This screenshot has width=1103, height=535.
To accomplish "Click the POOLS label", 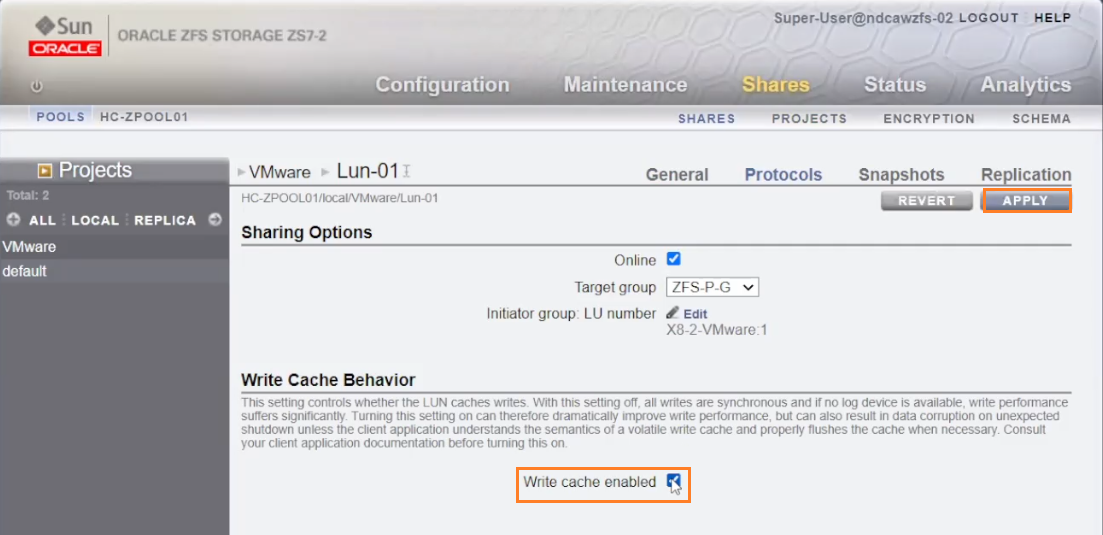I will tap(60, 117).
